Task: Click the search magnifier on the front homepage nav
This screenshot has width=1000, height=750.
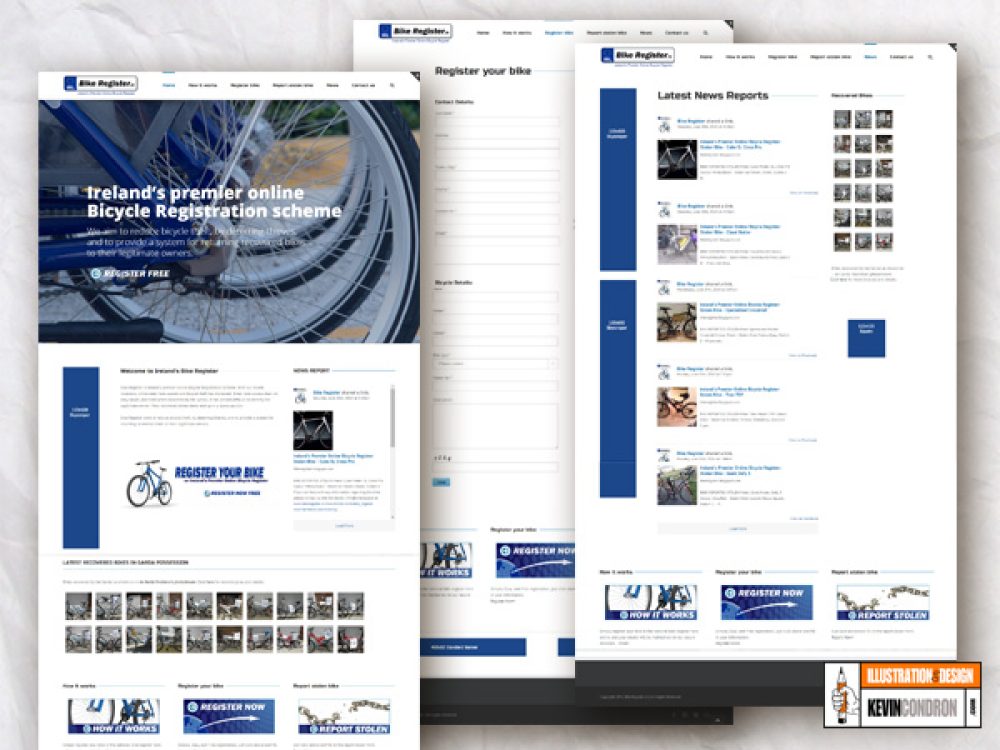Action: (392, 85)
